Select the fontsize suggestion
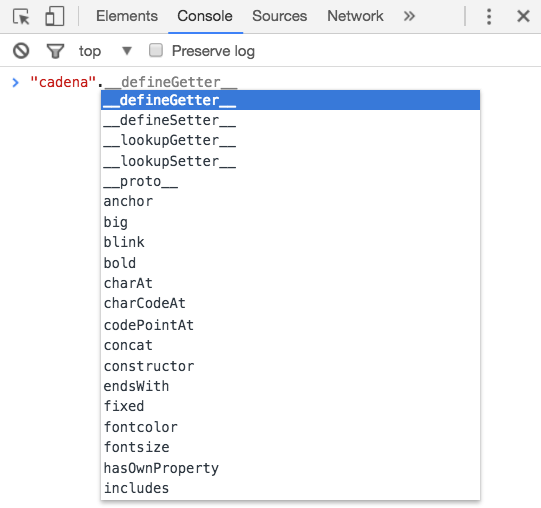Viewport: 541px width, 508px height. tap(290, 447)
